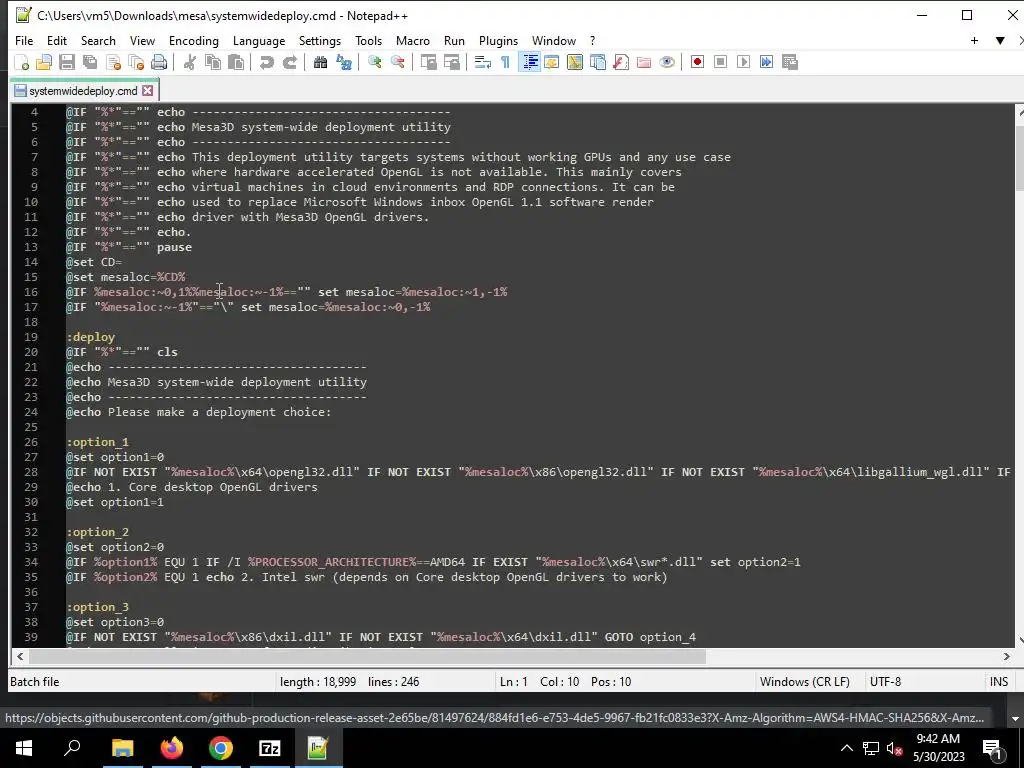1024x768 pixels.
Task: Open the Language menu
Action: point(259,40)
